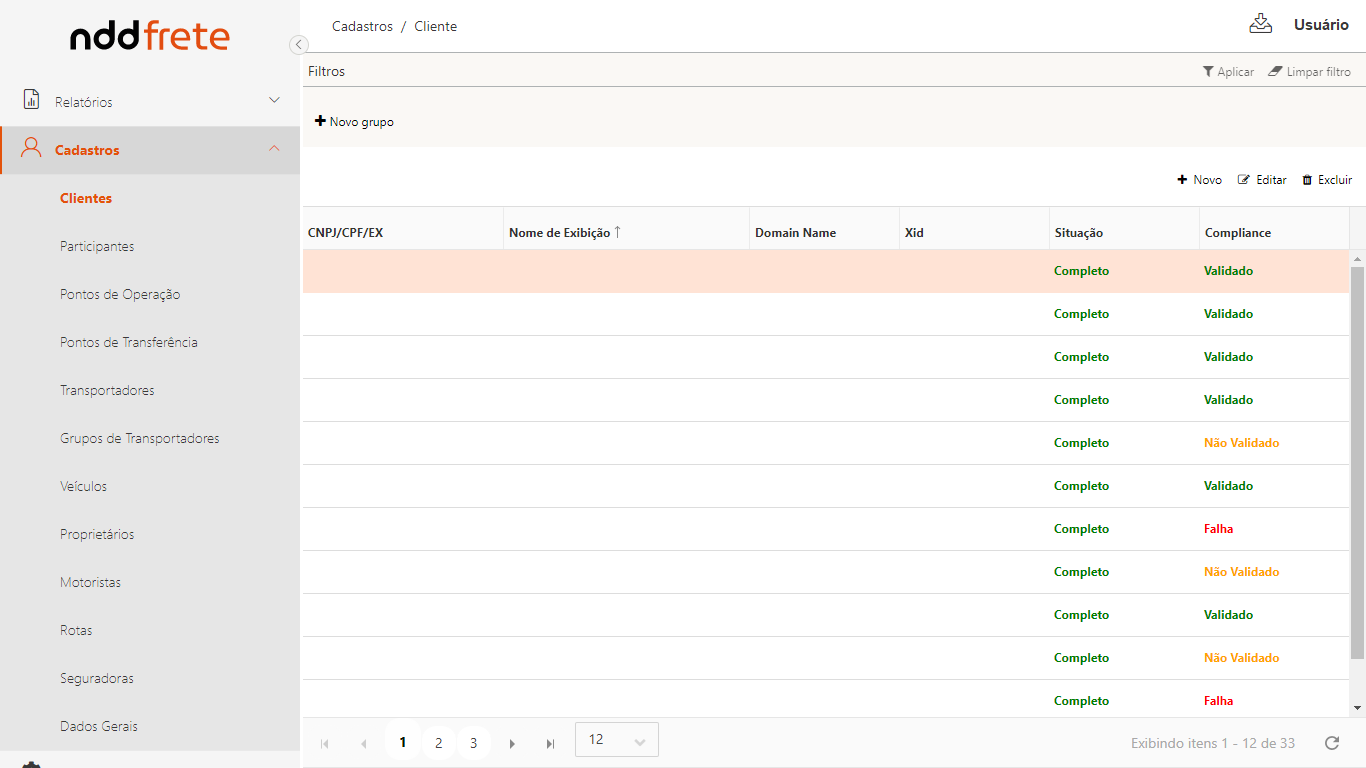Click Novo to create a client
The image size is (1366, 768).
pyautogui.click(x=1199, y=180)
